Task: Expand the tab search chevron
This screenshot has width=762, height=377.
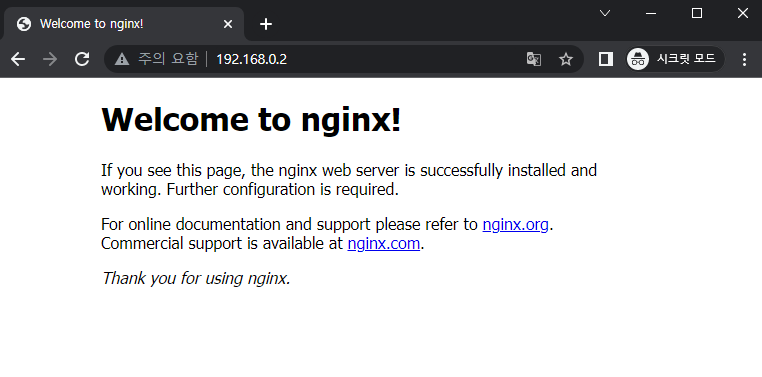Action: (605, 13)
